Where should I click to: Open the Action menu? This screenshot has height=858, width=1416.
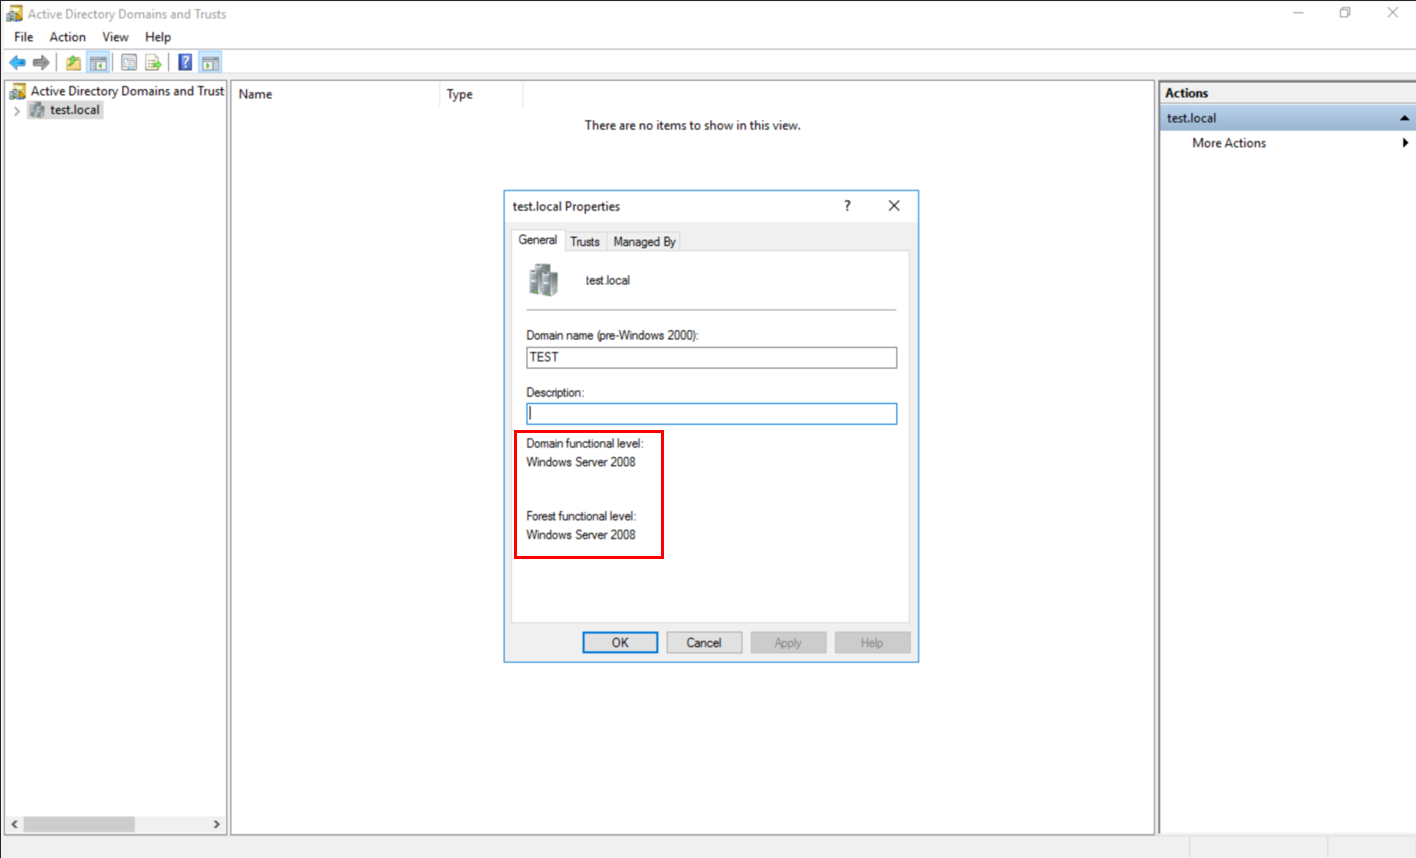click(67, 37)
